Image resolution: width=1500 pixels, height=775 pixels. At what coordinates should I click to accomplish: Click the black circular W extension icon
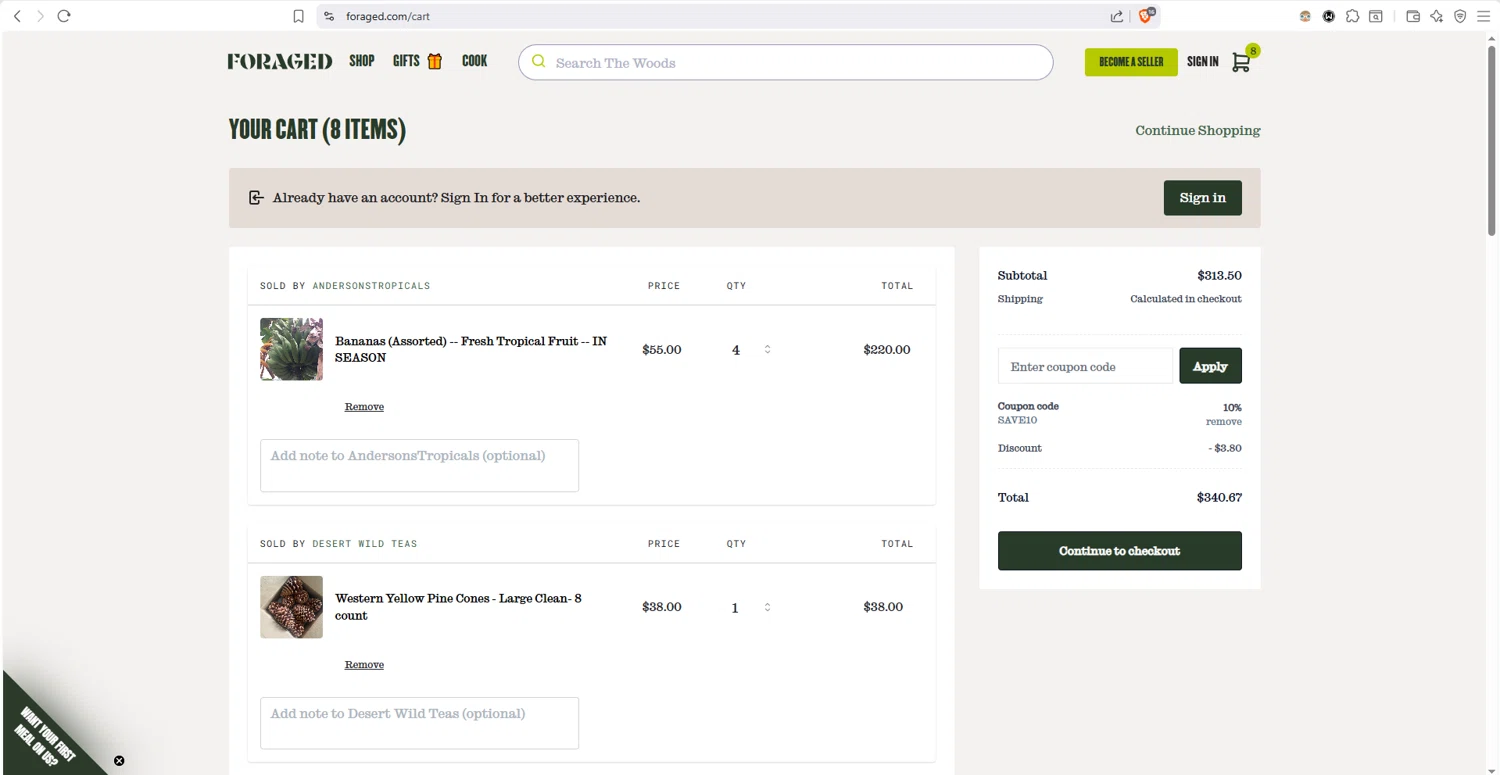pos(1329,16)
